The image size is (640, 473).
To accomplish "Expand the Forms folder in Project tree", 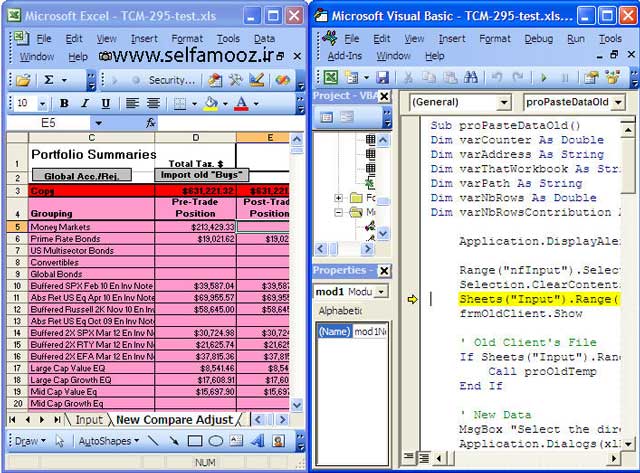I will coord(338,198).
